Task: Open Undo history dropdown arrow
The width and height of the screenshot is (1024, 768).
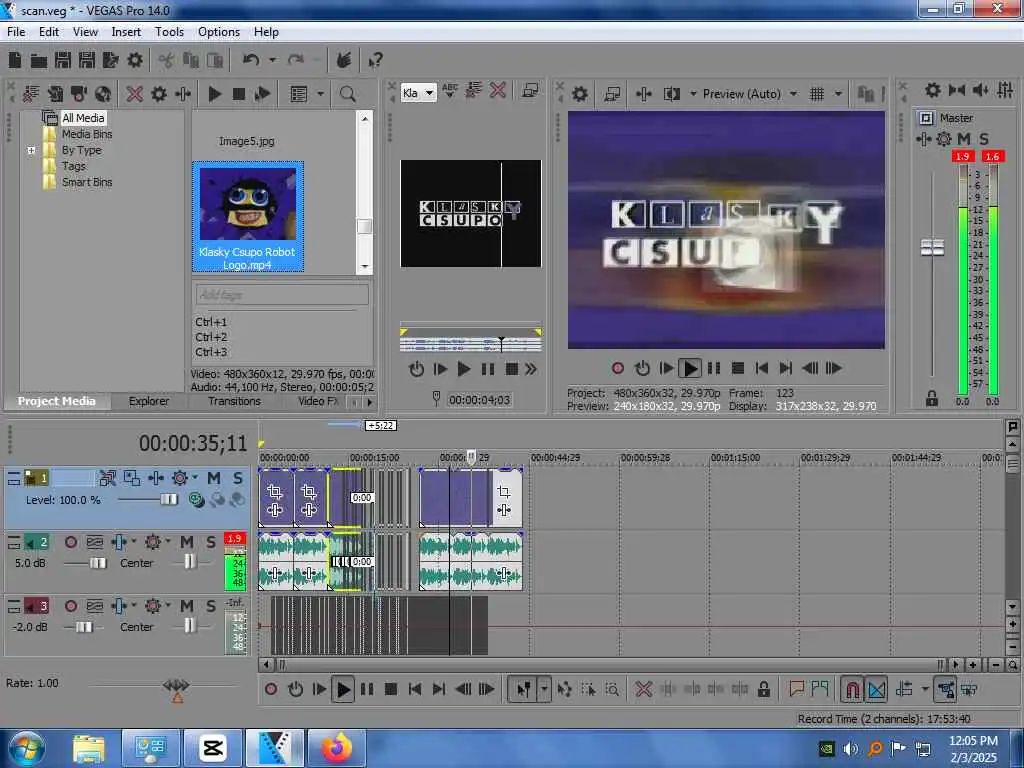Action: pos(272,60)
